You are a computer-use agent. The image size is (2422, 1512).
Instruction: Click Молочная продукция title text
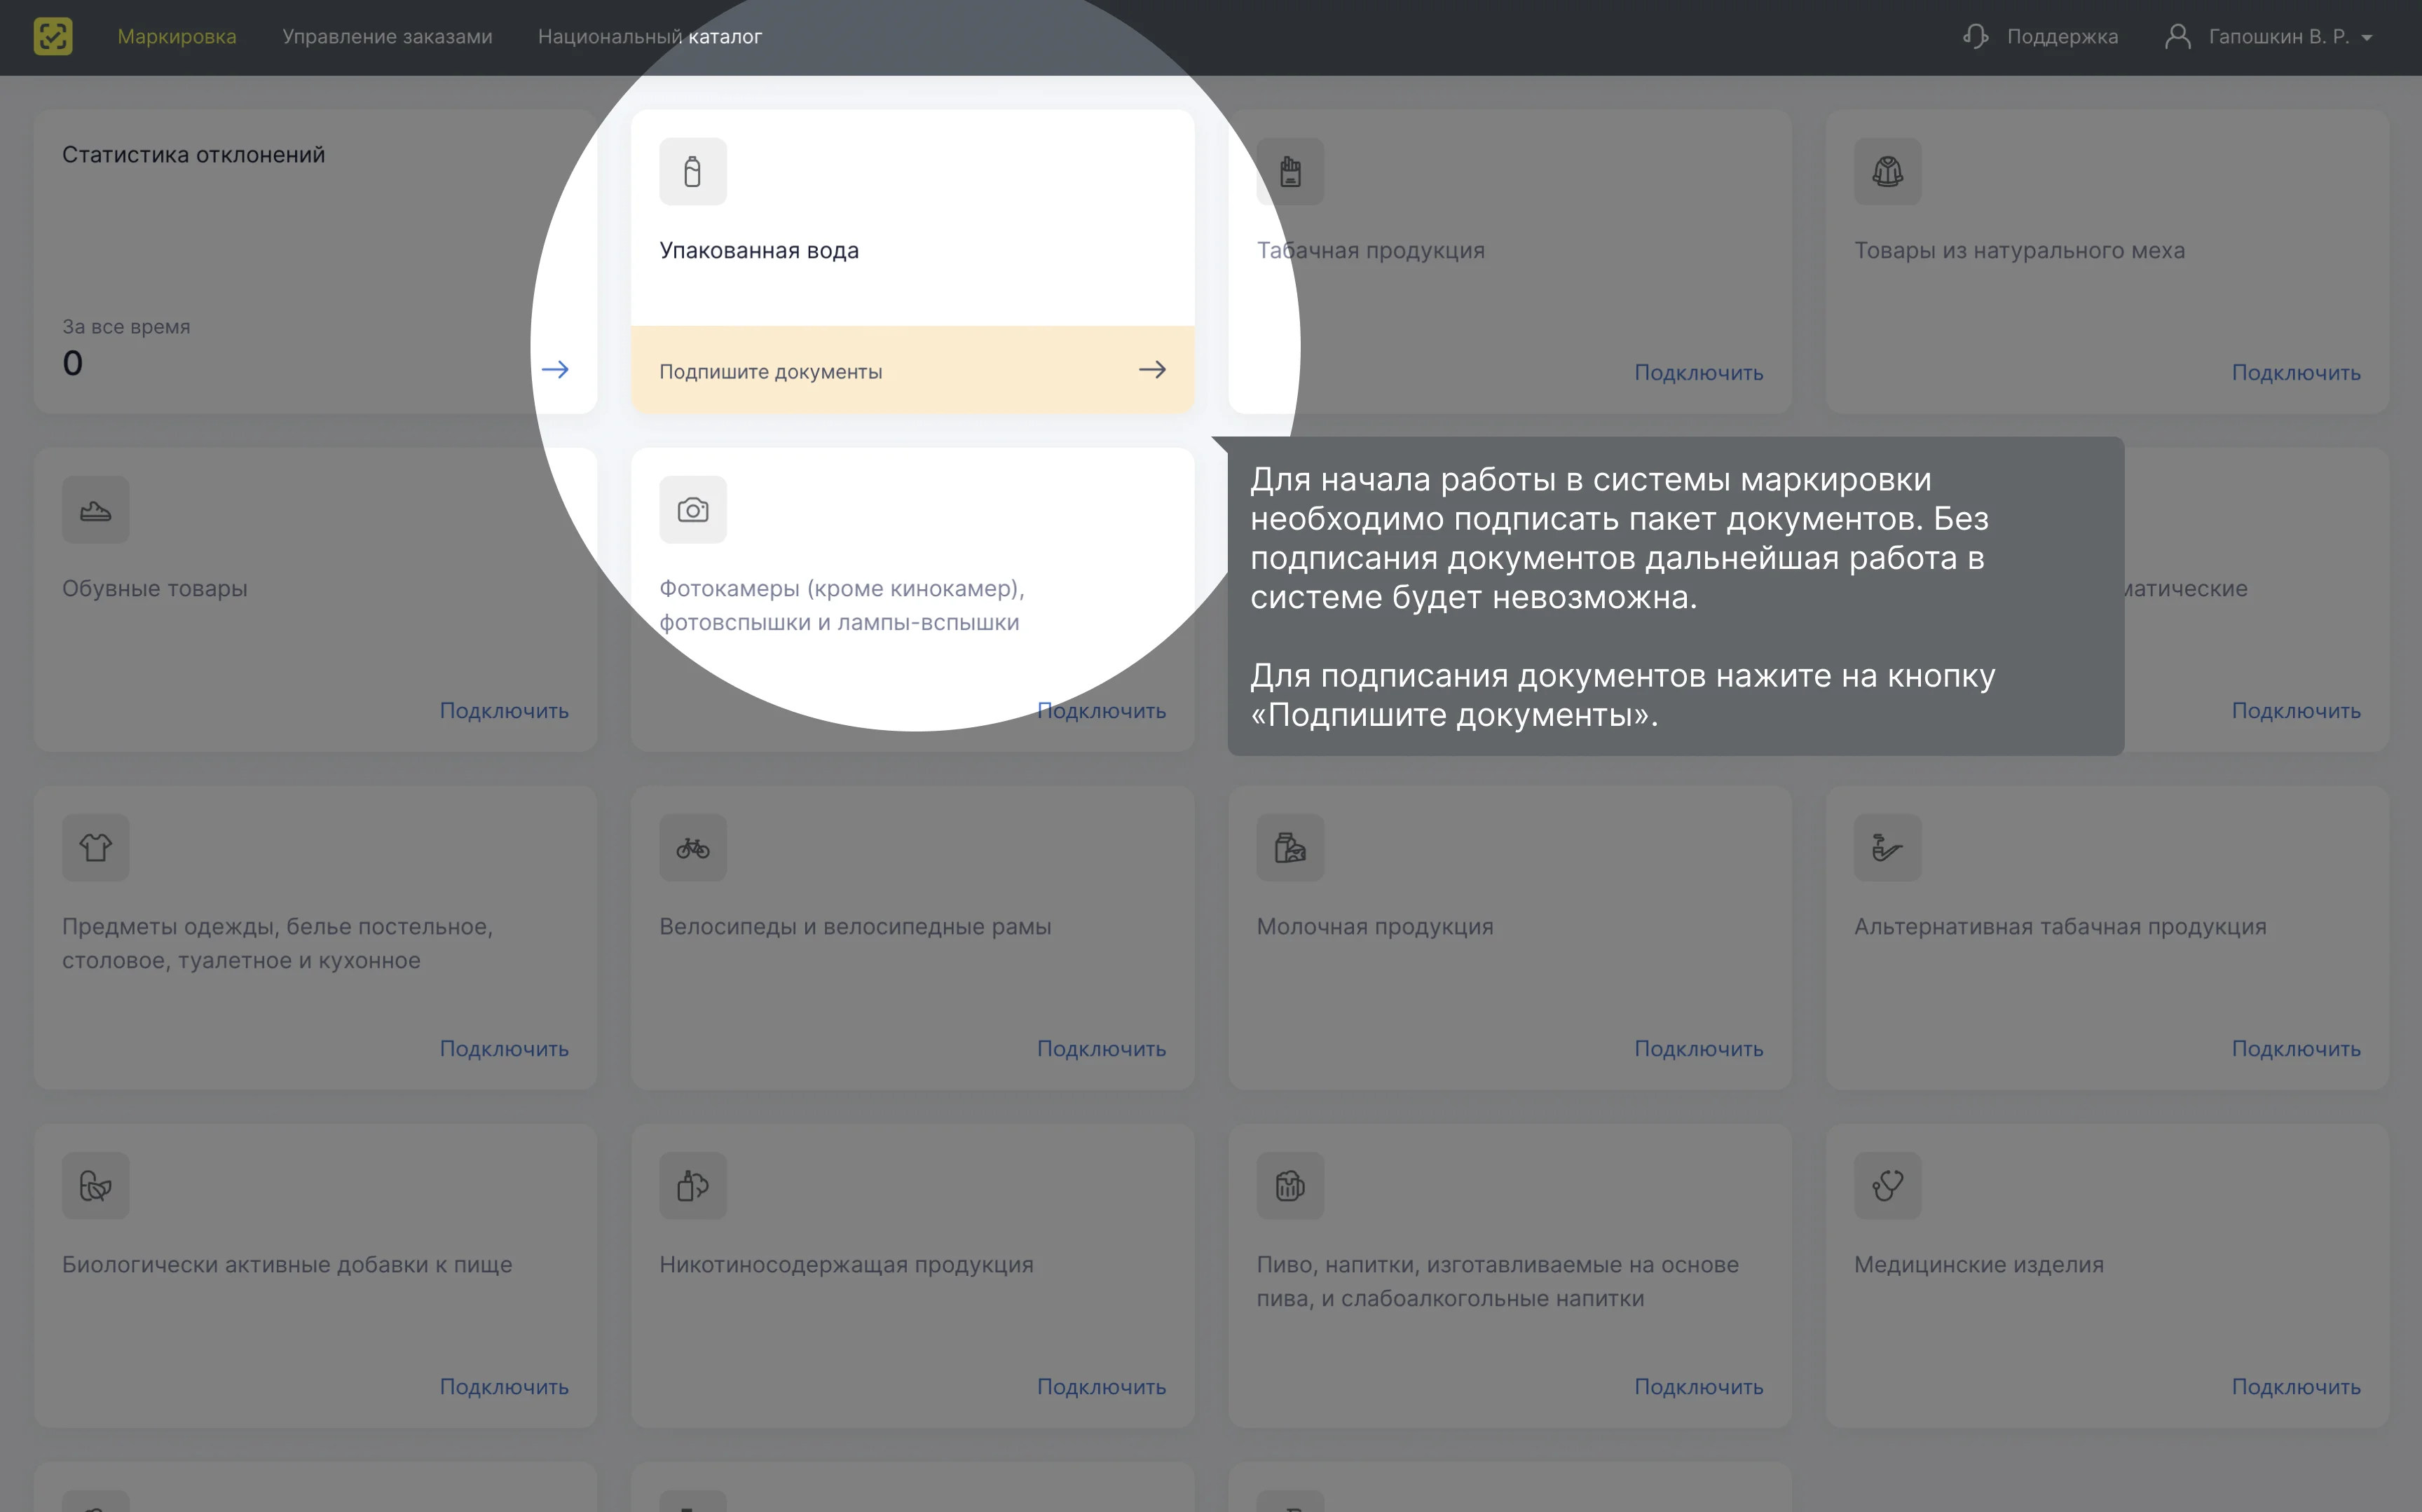coord(1375,927)
